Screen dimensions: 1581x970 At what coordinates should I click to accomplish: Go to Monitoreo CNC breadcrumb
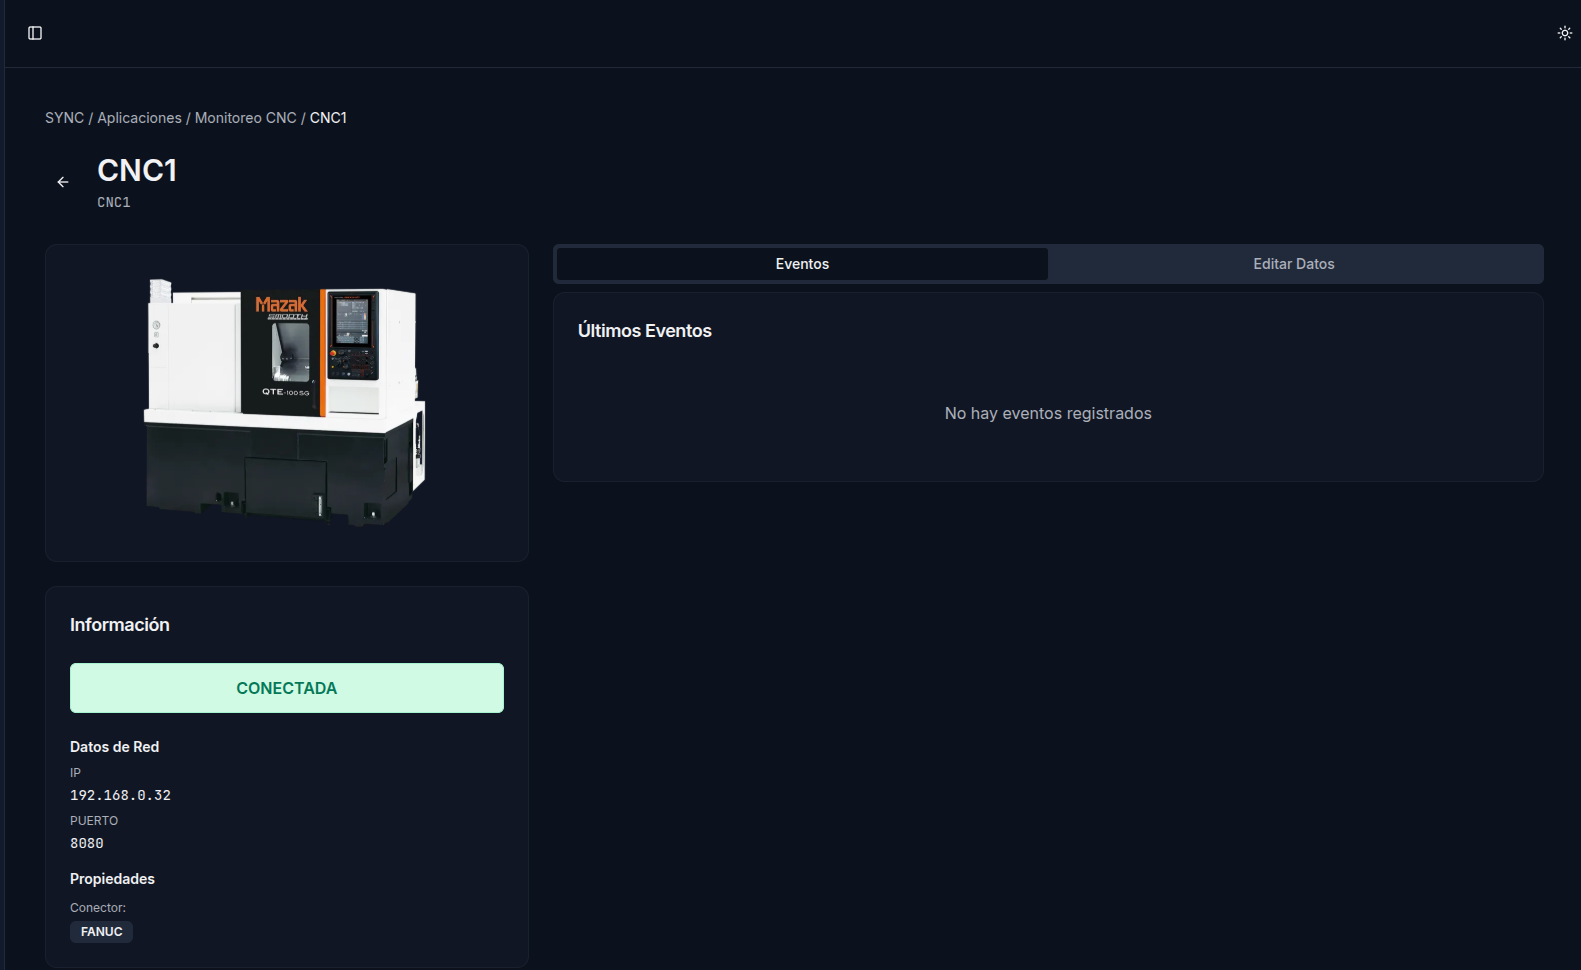coord(245,118)
